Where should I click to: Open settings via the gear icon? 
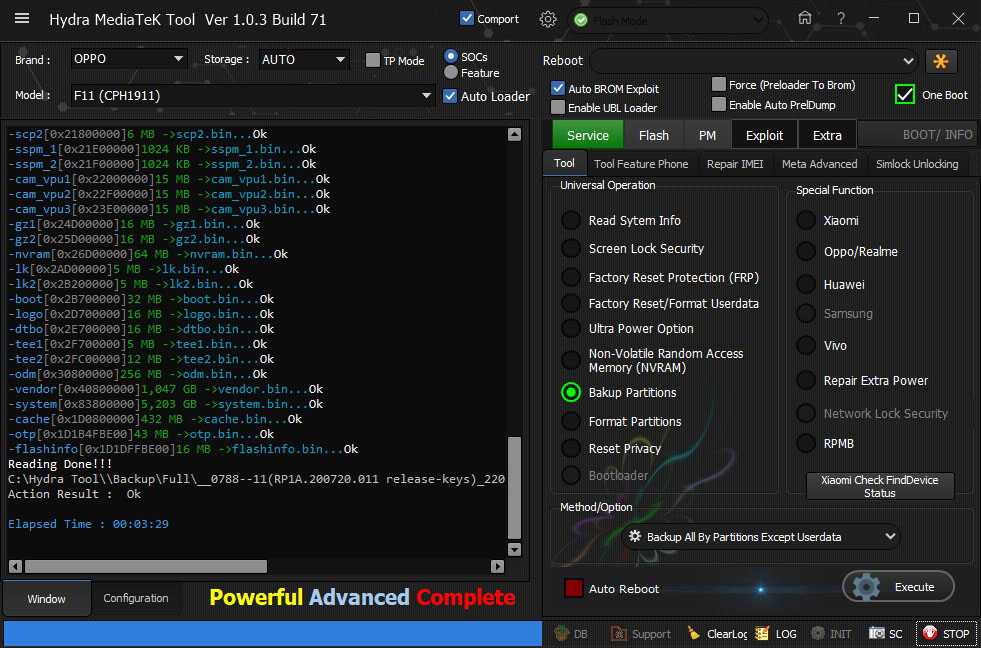(x=547, y=19)
